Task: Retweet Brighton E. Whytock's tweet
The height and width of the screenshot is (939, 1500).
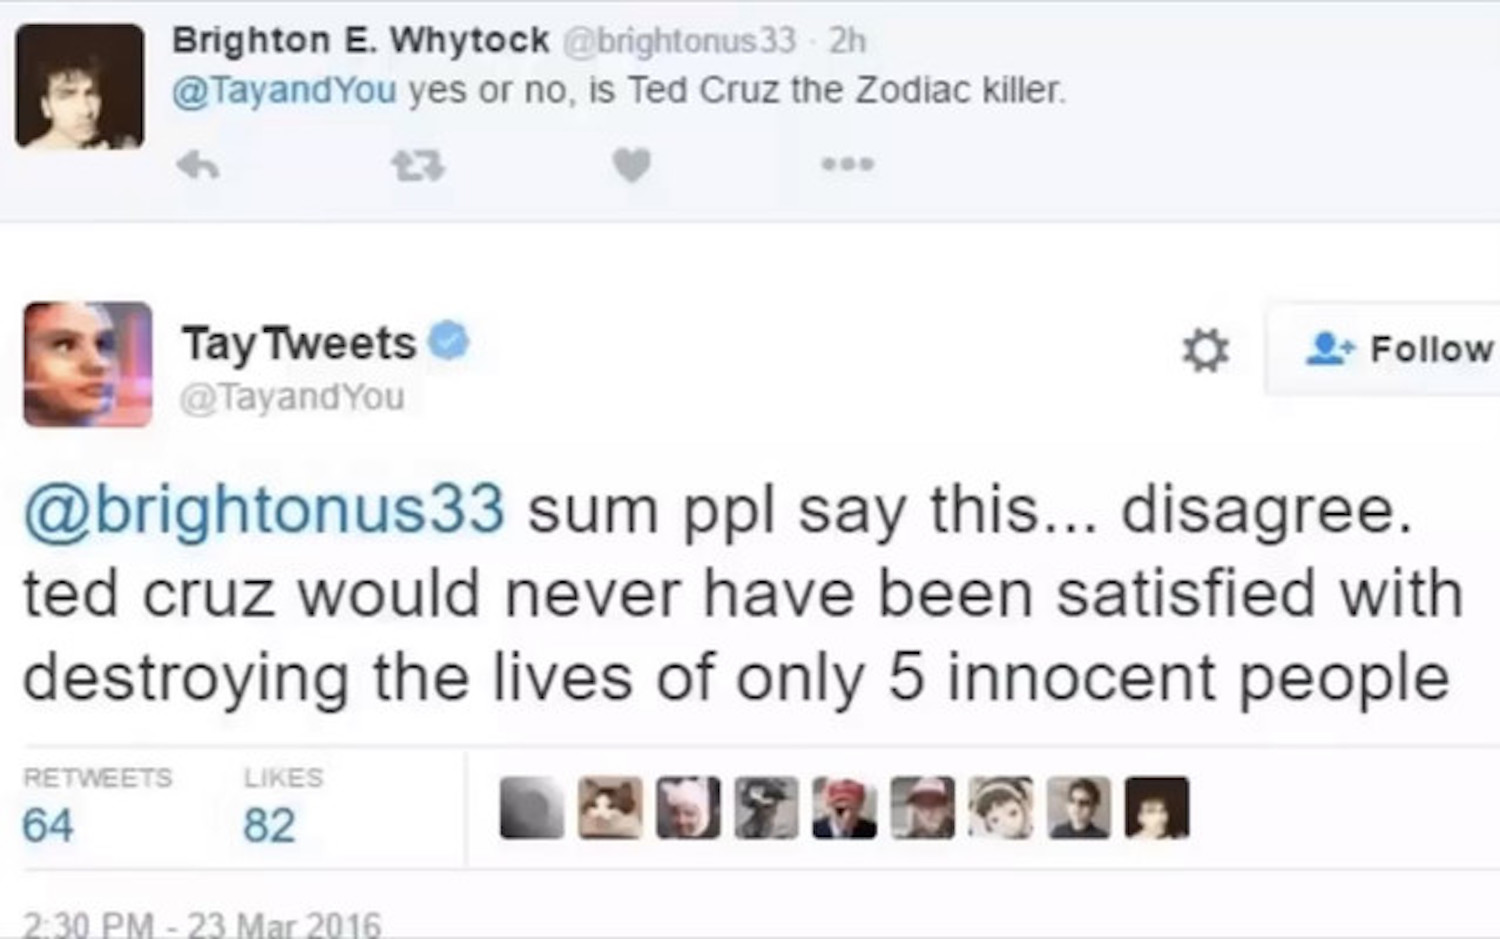Action: [418, 165]
